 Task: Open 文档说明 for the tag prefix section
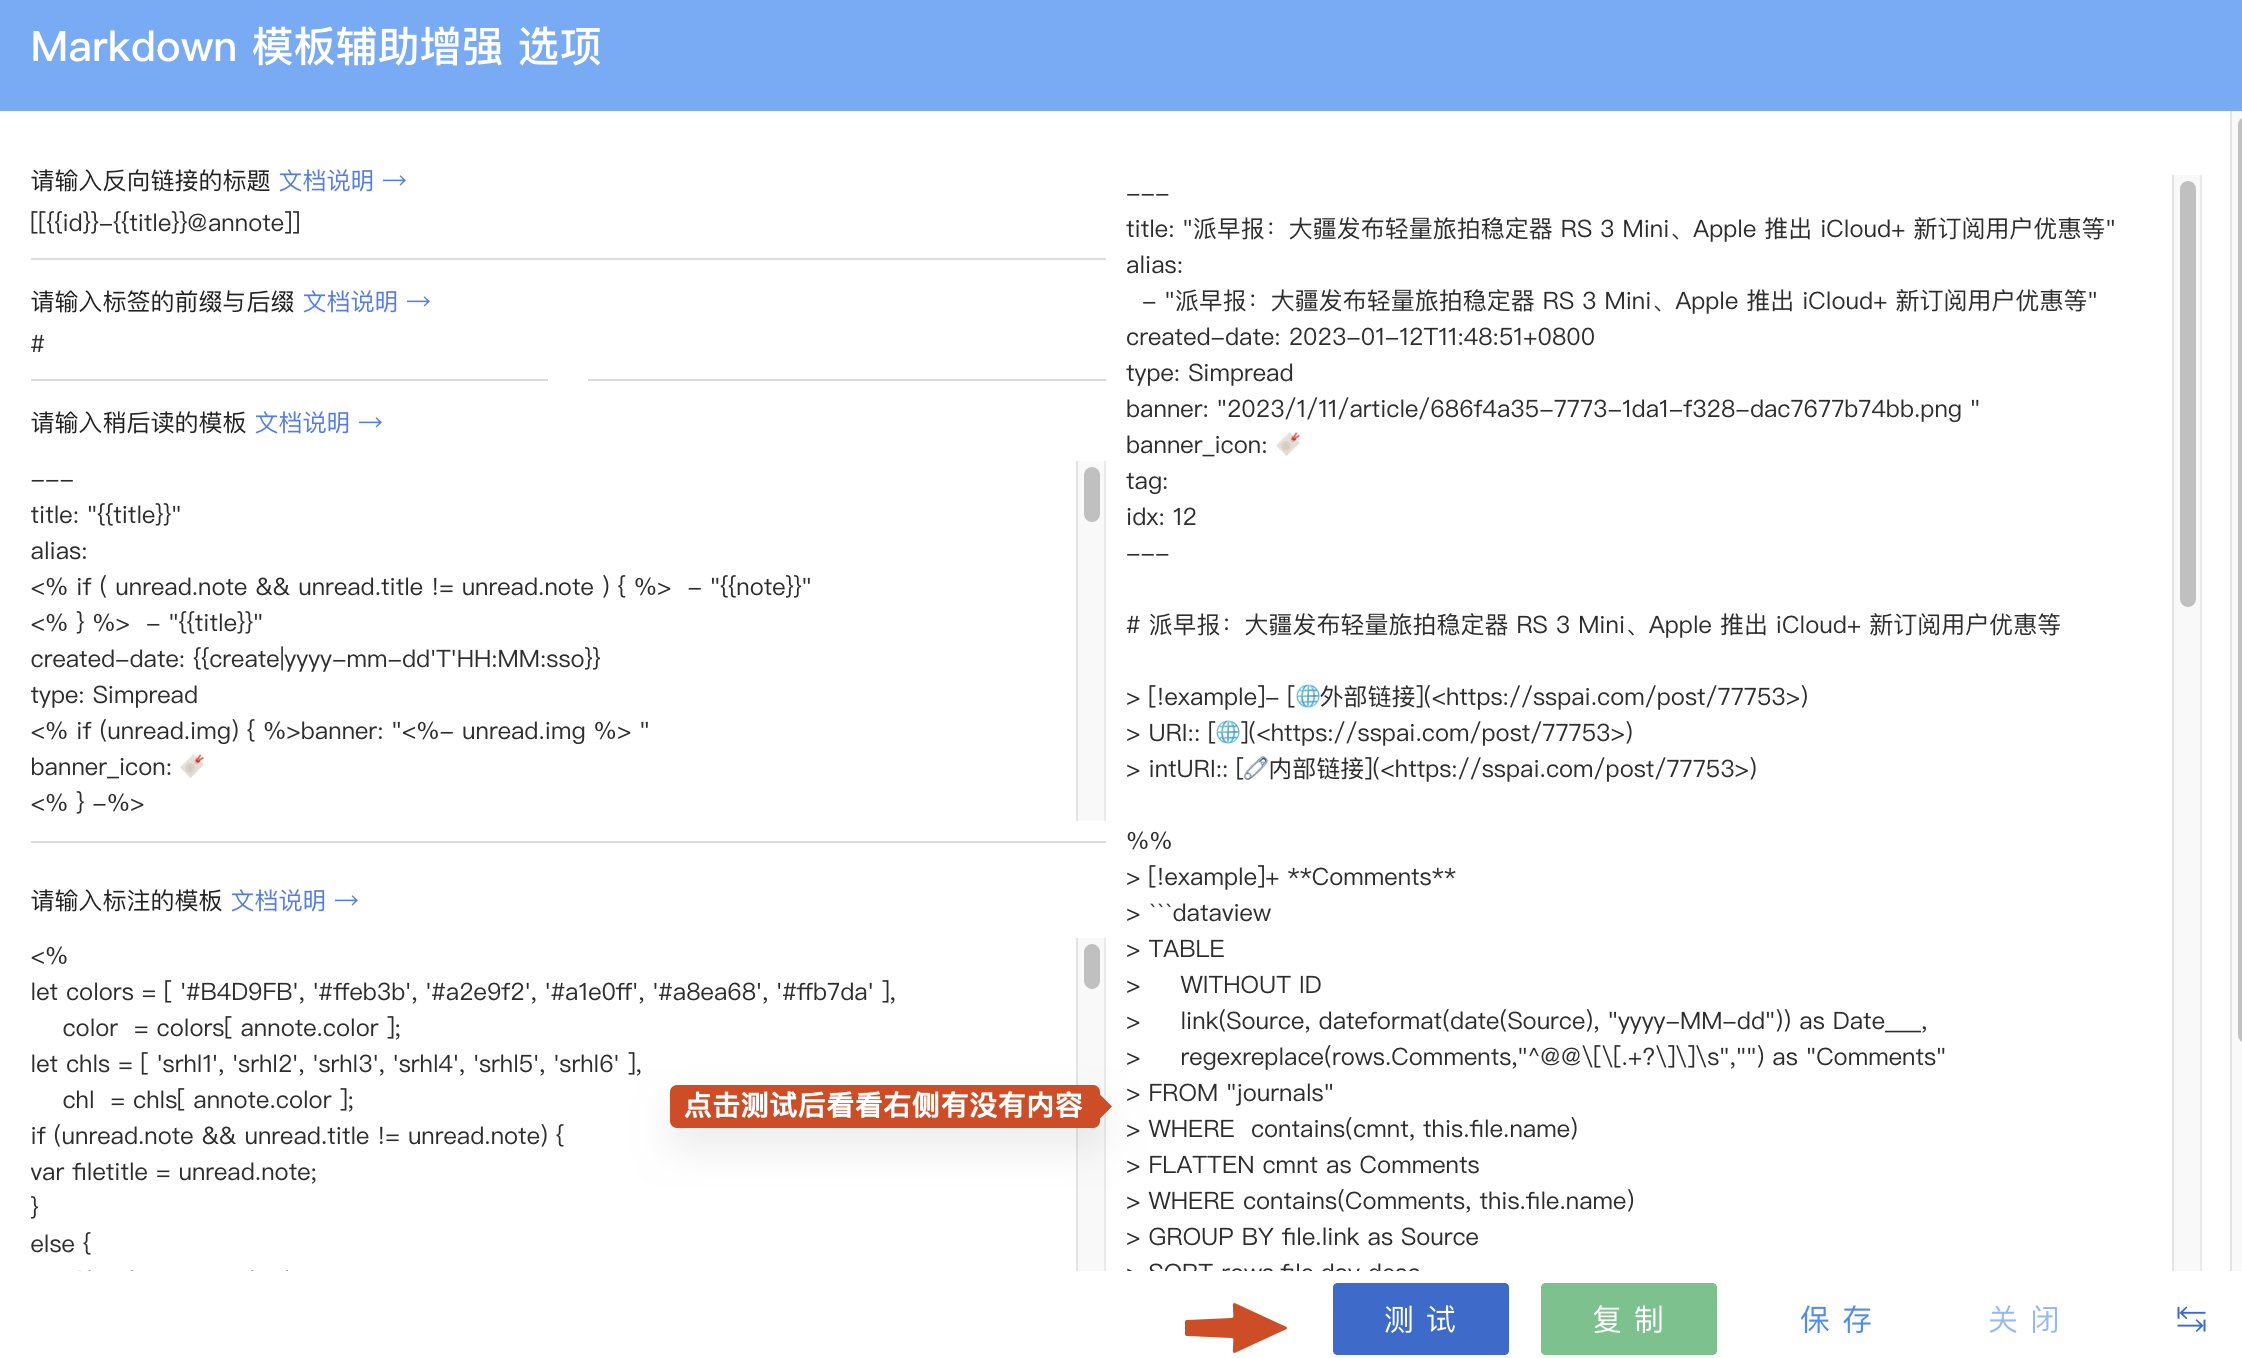point(352,301)
